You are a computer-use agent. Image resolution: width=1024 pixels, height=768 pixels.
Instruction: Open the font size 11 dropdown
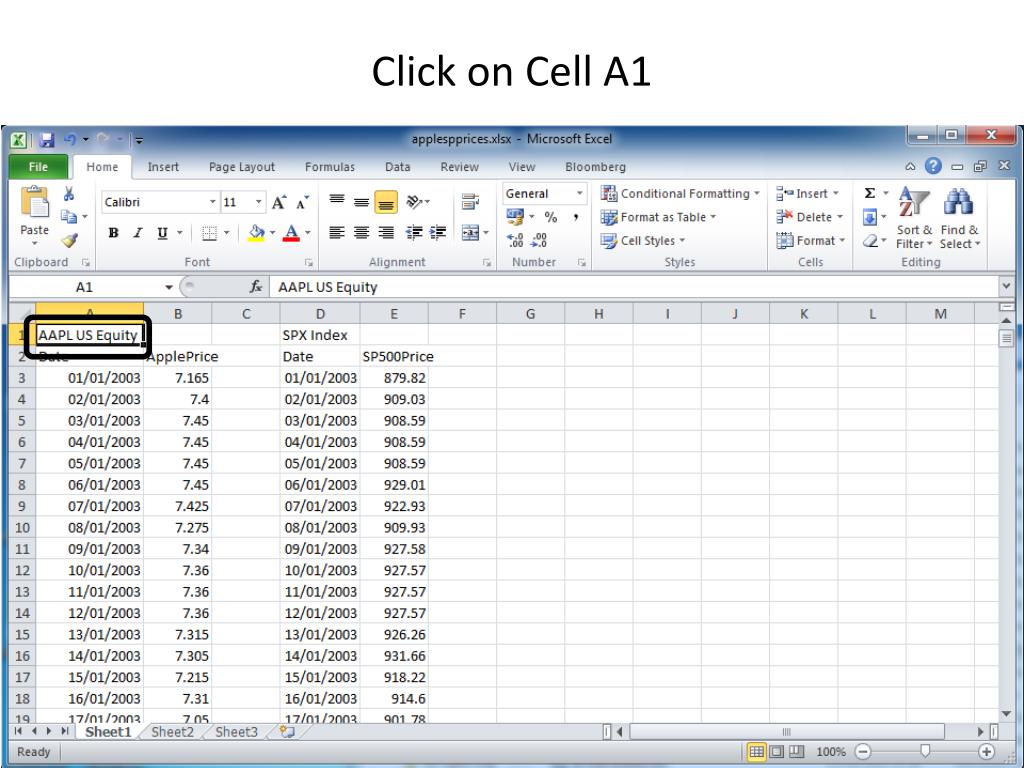click(x=259, y=202)
